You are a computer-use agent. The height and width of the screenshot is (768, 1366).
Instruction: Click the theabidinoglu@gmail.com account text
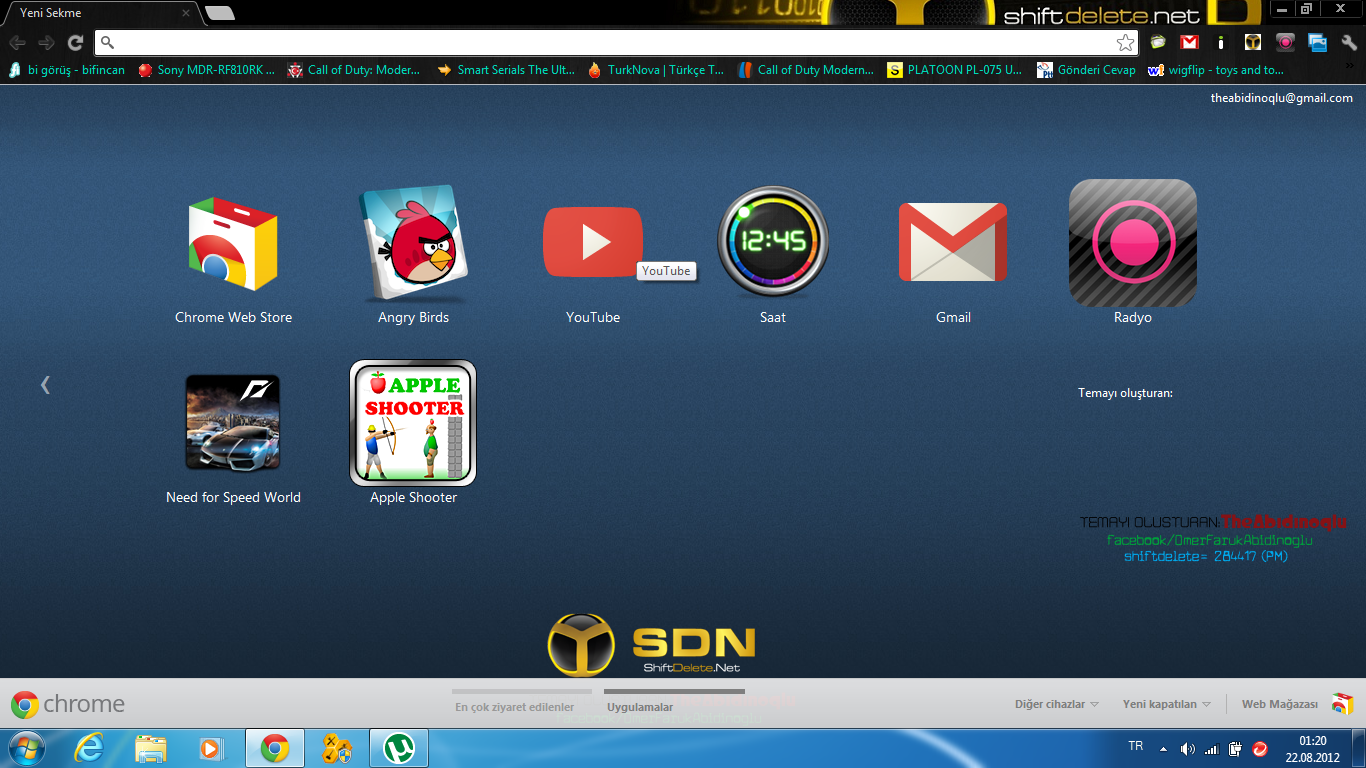click(1281, 98)
